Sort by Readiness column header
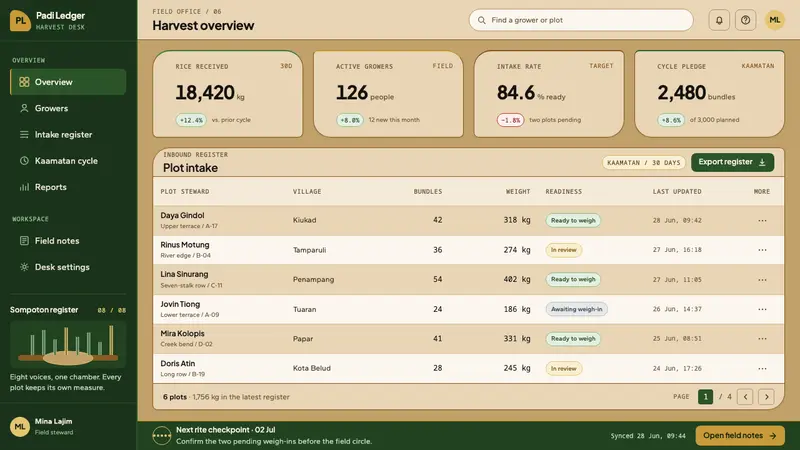 click(563, 191)
